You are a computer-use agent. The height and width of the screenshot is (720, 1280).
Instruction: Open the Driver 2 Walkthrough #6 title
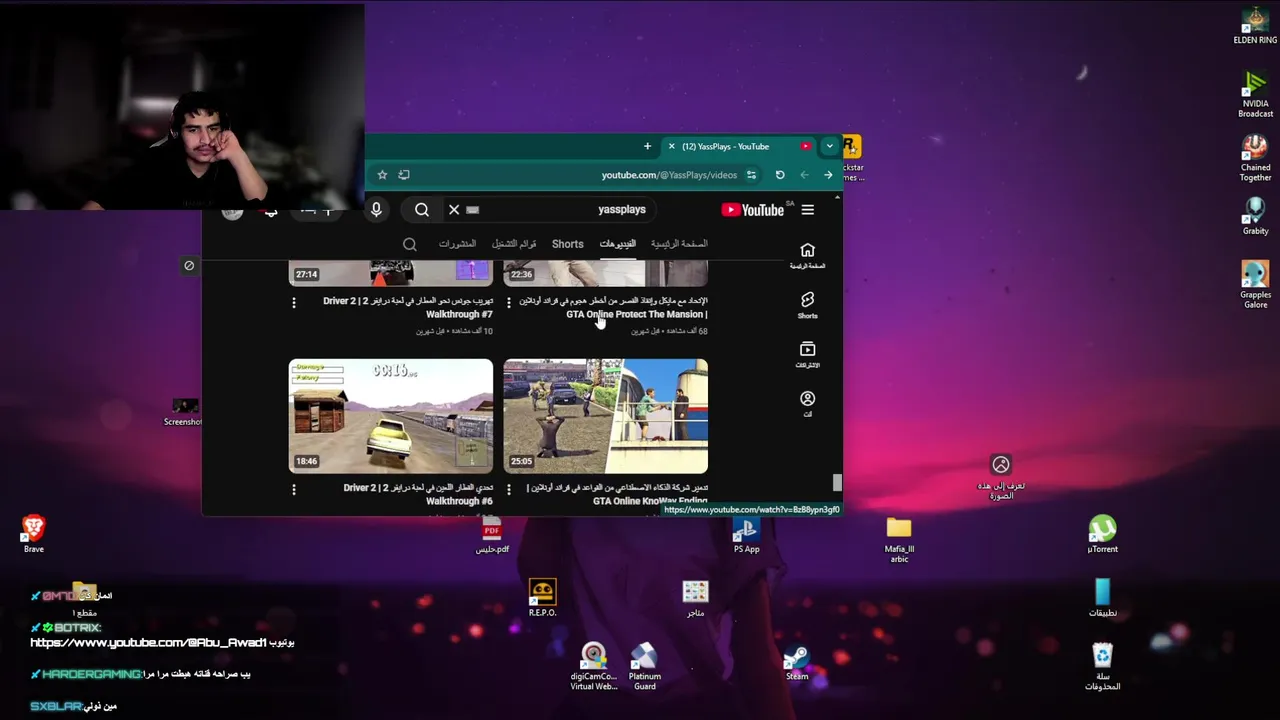coord(418,494)
